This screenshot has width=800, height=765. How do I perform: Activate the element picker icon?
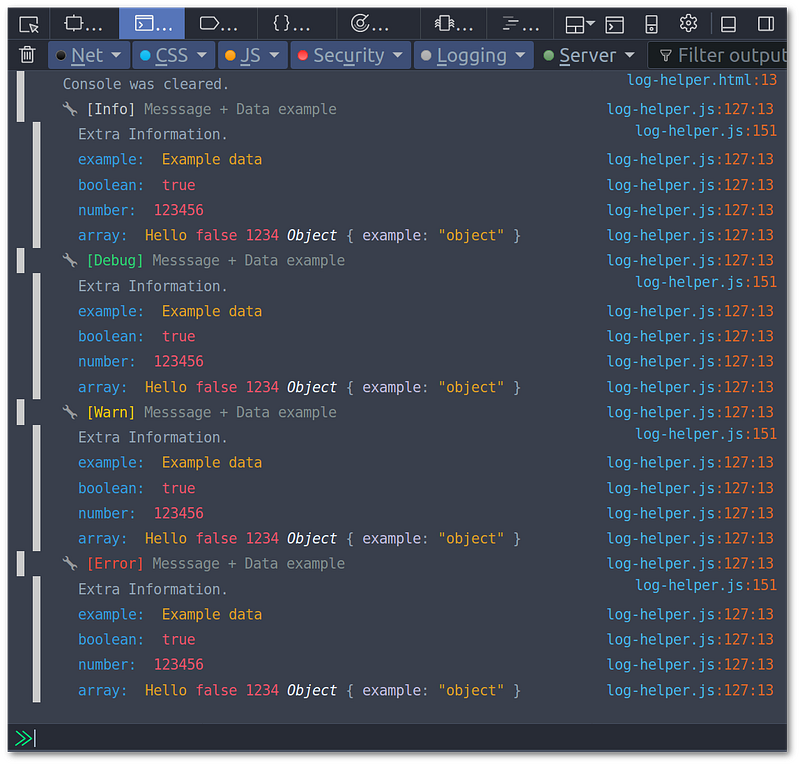[x=29, y=24]
